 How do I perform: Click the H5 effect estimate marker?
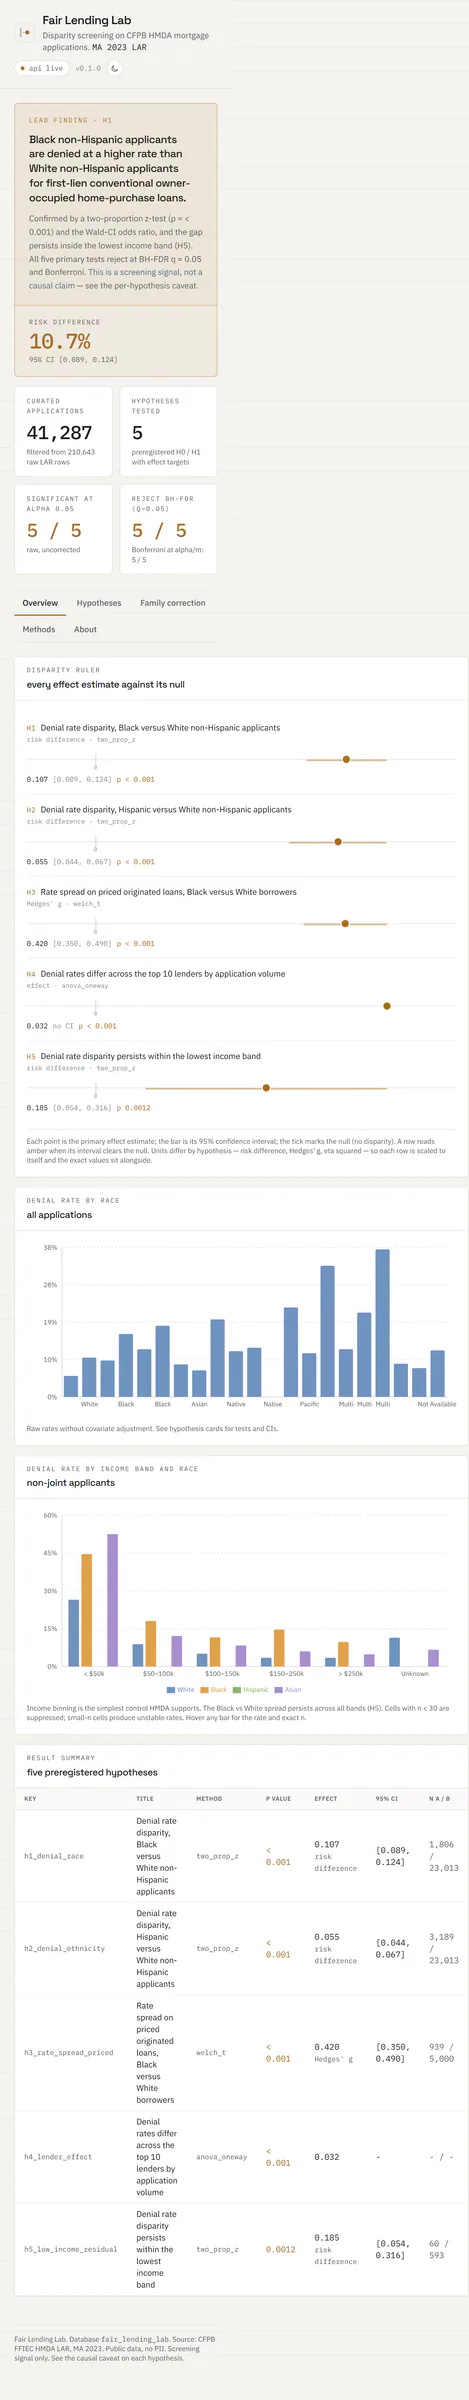pyautogui.click(x=266, y=1088)
